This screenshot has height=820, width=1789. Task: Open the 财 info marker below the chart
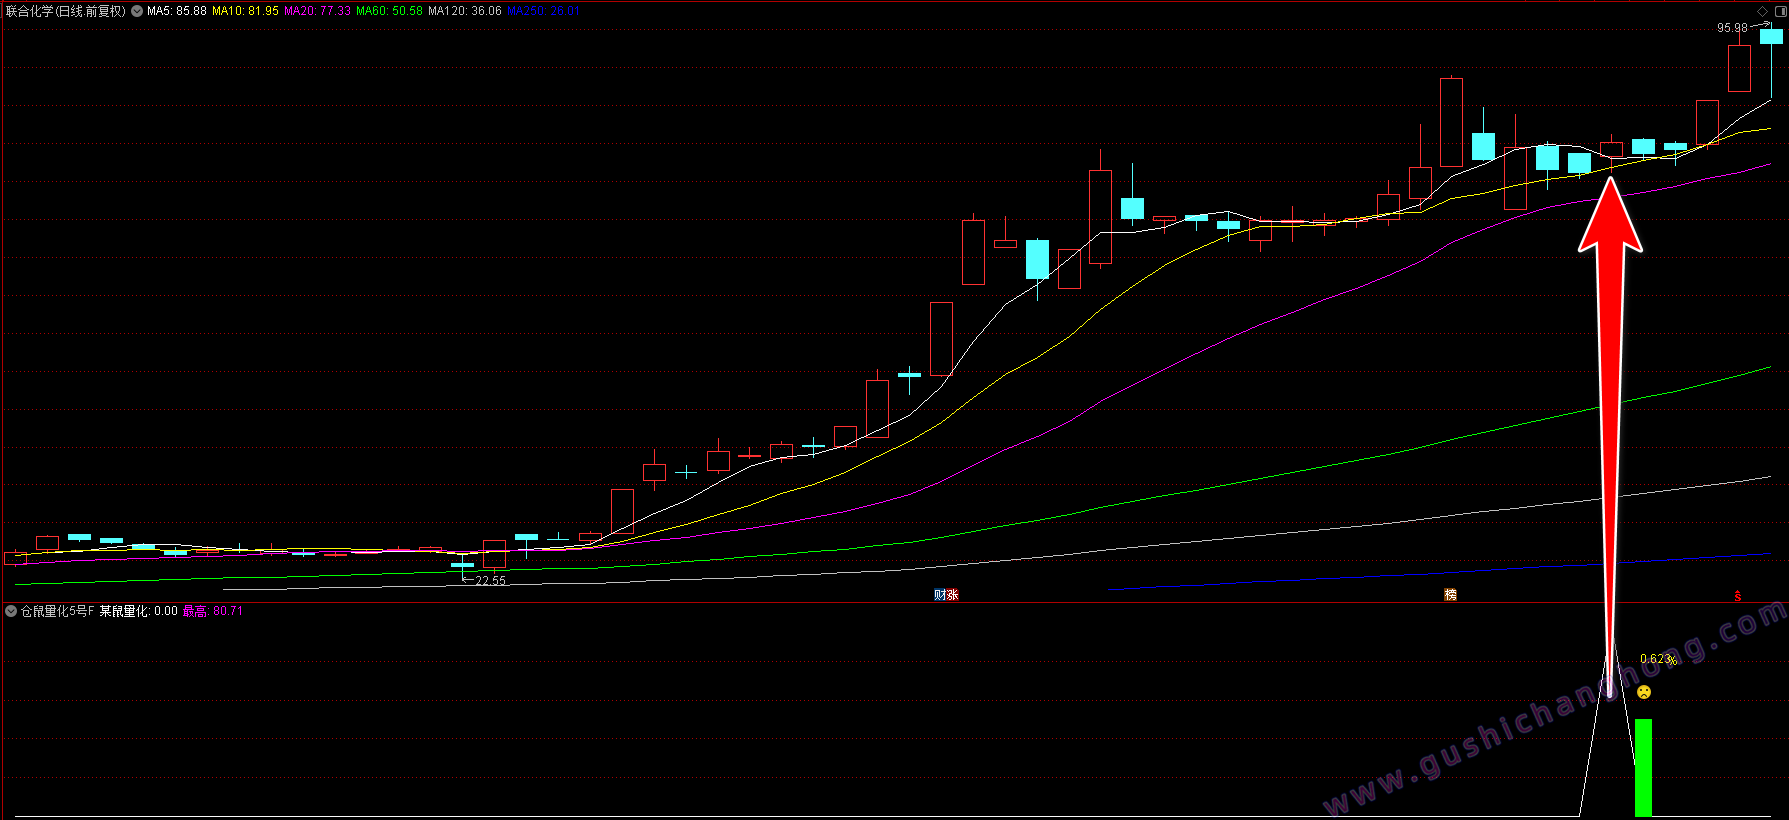940,595
